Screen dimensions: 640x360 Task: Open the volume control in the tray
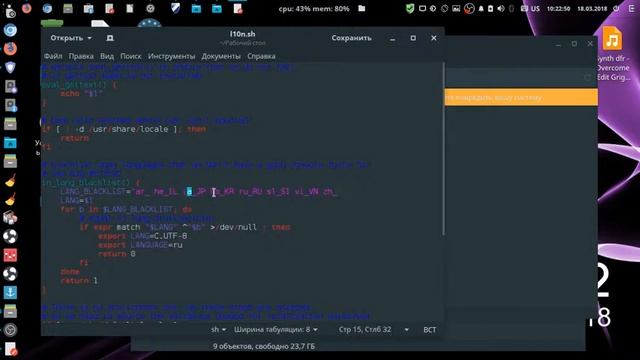pyautogui.click(x=501, y=9)
